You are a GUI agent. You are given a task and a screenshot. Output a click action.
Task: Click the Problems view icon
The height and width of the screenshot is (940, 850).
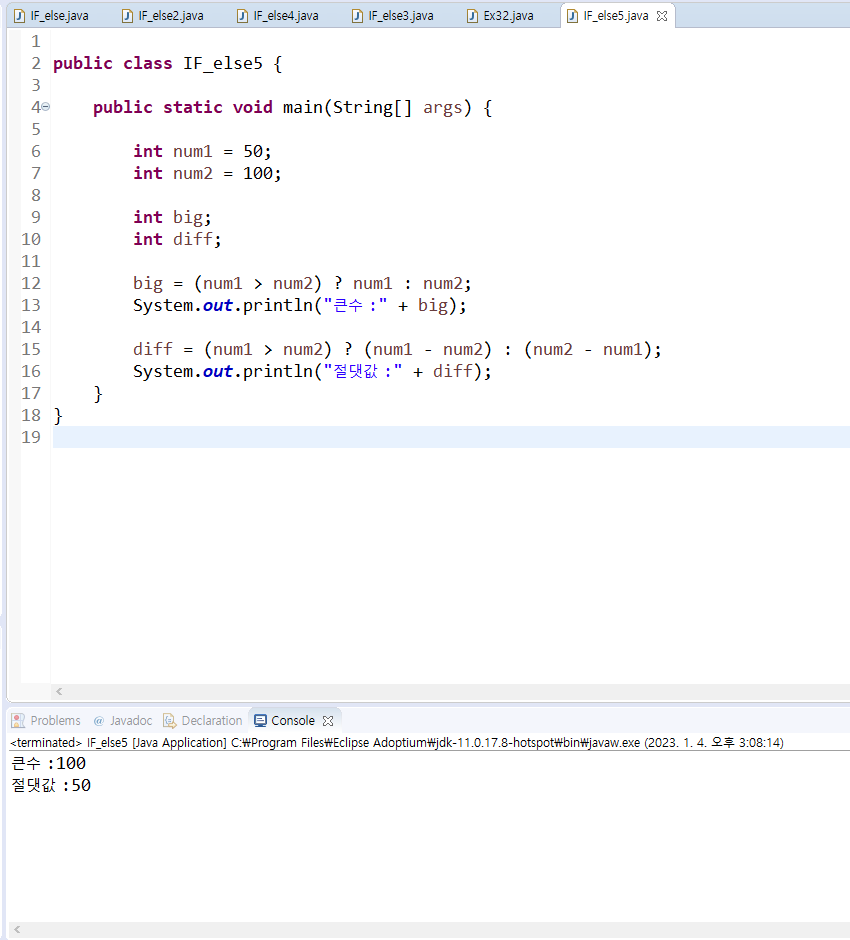point(19,721)
